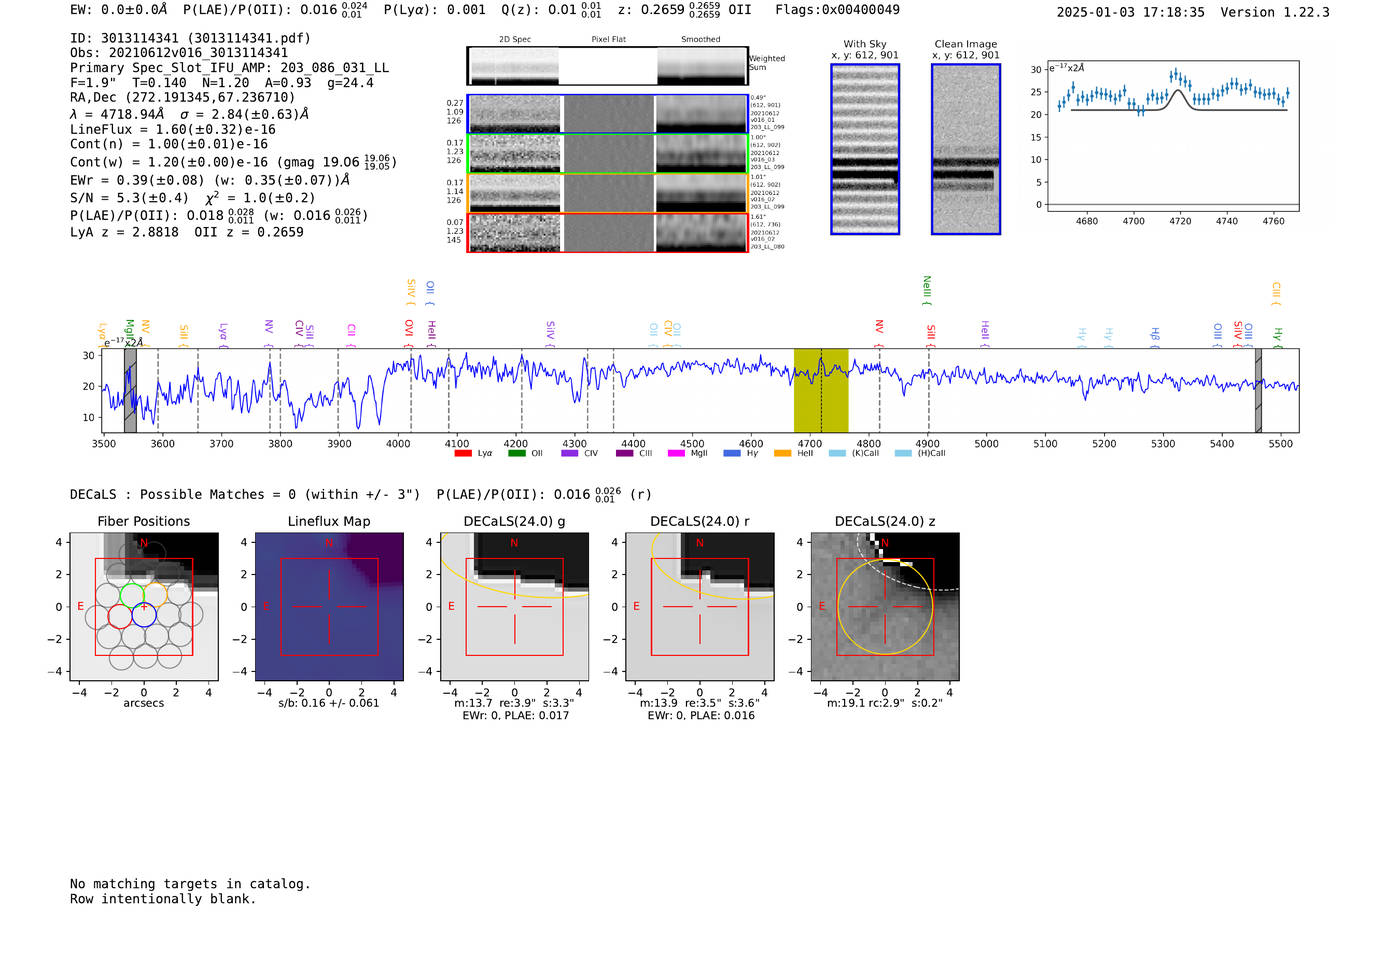This screenshot has height=953, width=1400.
Task: Click the 2025-01-03 17:18:35 timestamp
Action: tap(1131, 12)
